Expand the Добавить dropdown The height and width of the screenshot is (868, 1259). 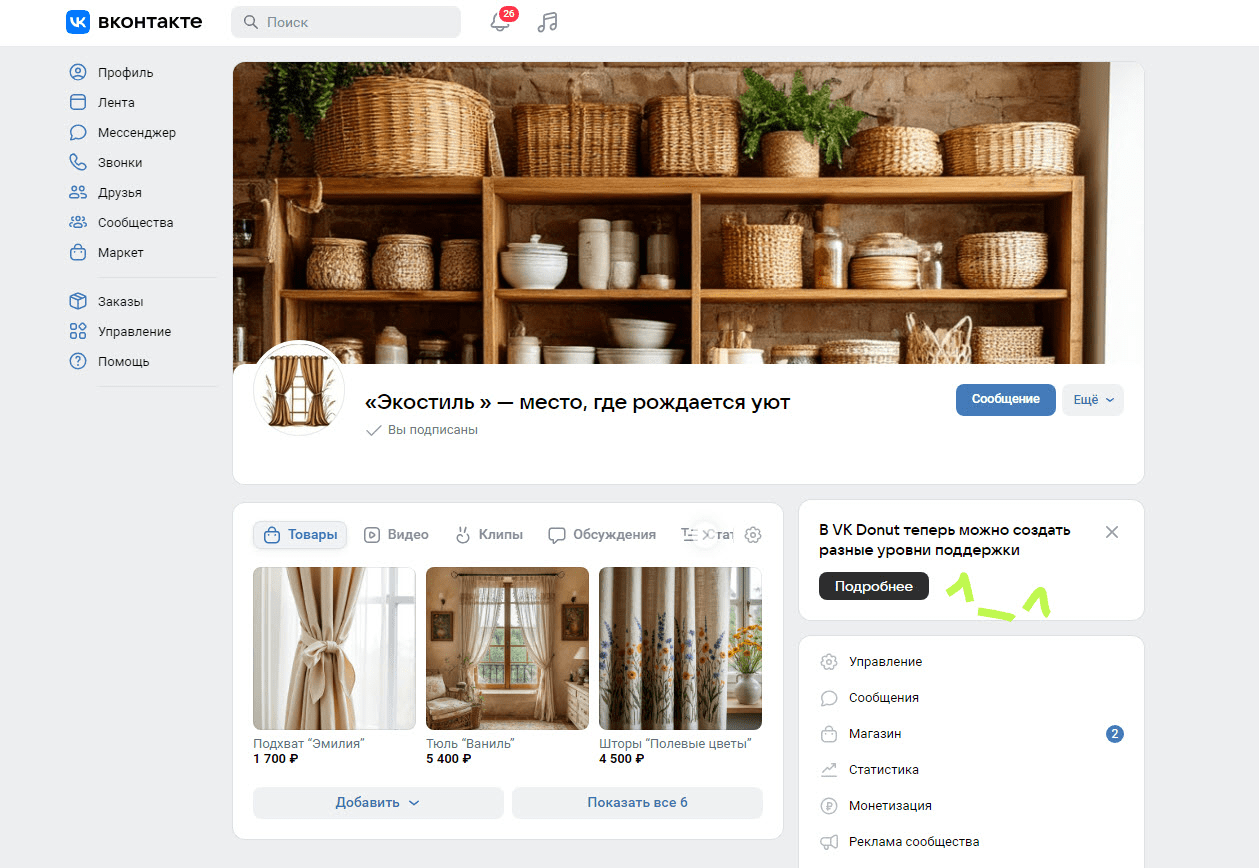click(377, 803)
